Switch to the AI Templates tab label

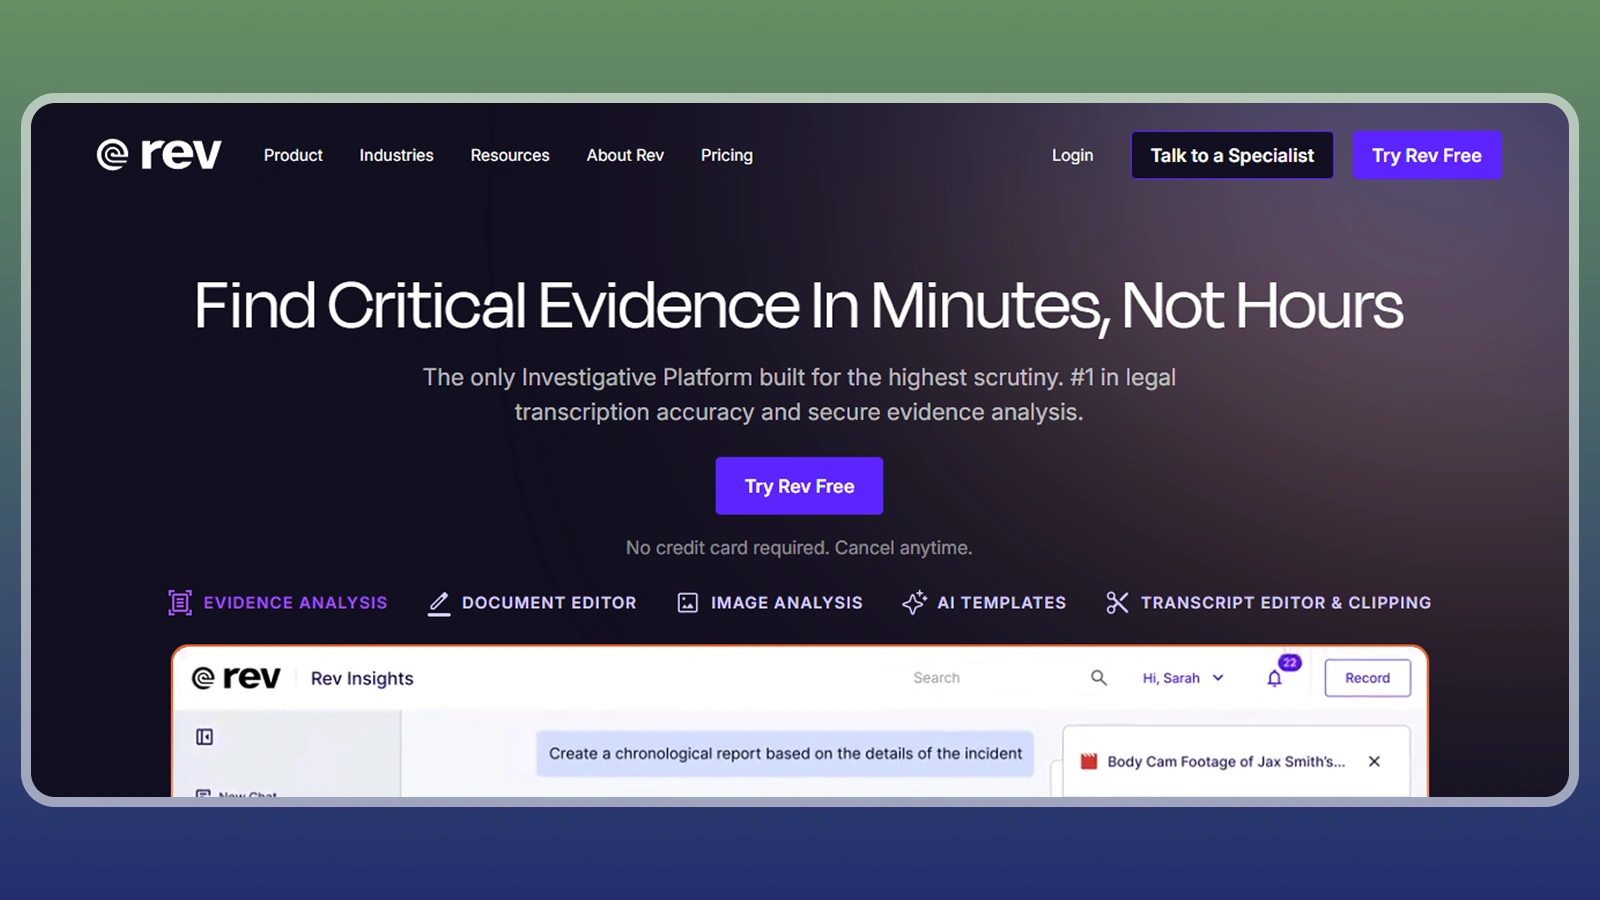pos(1001,603)
